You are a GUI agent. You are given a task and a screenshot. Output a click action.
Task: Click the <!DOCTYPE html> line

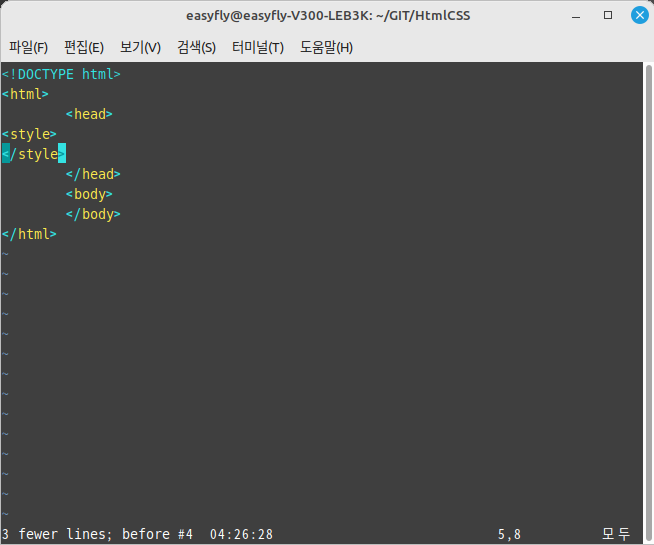[61, 74]
